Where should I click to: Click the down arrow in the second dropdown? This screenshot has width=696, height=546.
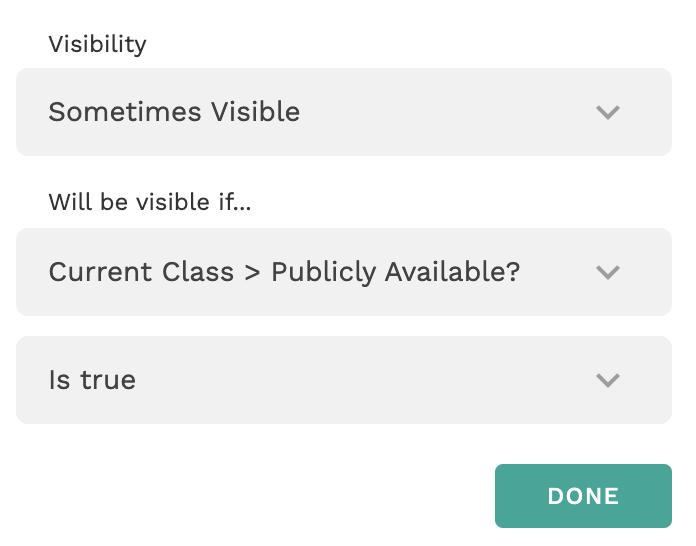click(x=608, y=272)
